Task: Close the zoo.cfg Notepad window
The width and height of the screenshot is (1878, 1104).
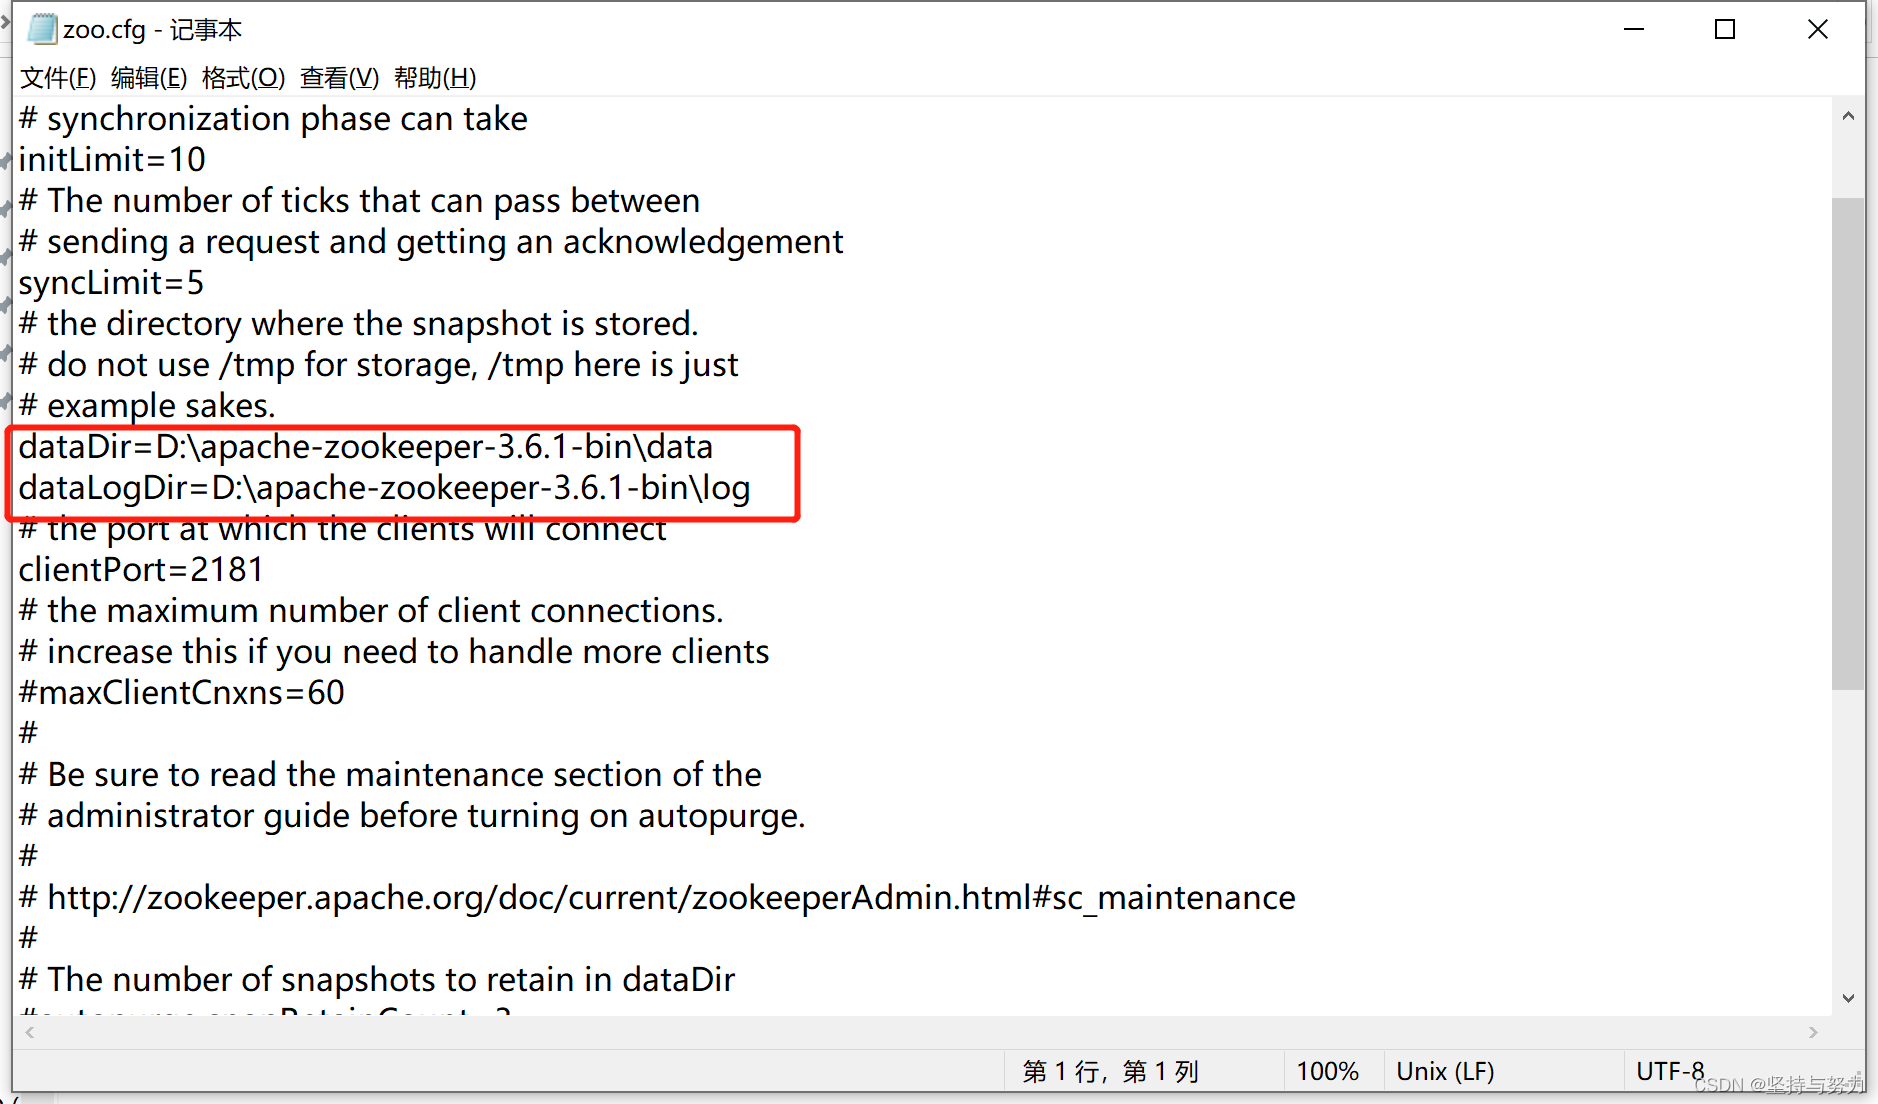Action: 1818,29
